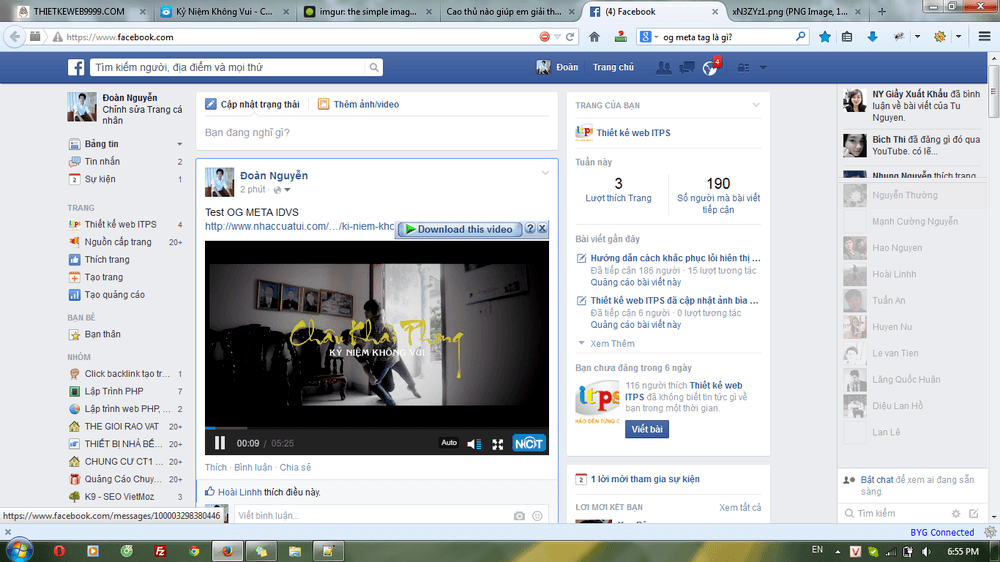Open chat settings gear icon
Screen dimensions: 1000x562
pyautogui.click(x=955, y=513)
